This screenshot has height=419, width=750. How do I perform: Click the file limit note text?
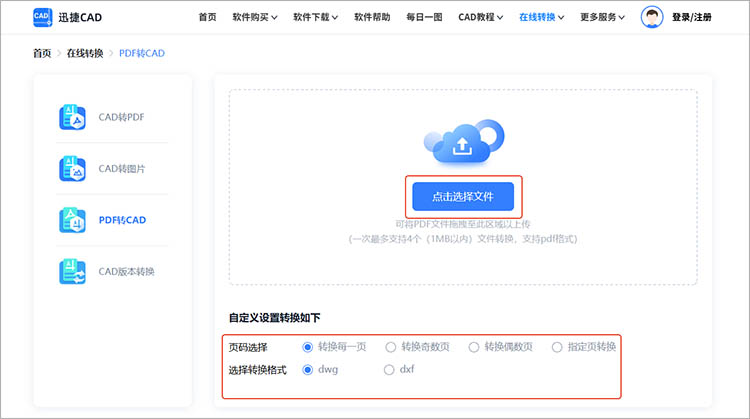tap(463, 239)
